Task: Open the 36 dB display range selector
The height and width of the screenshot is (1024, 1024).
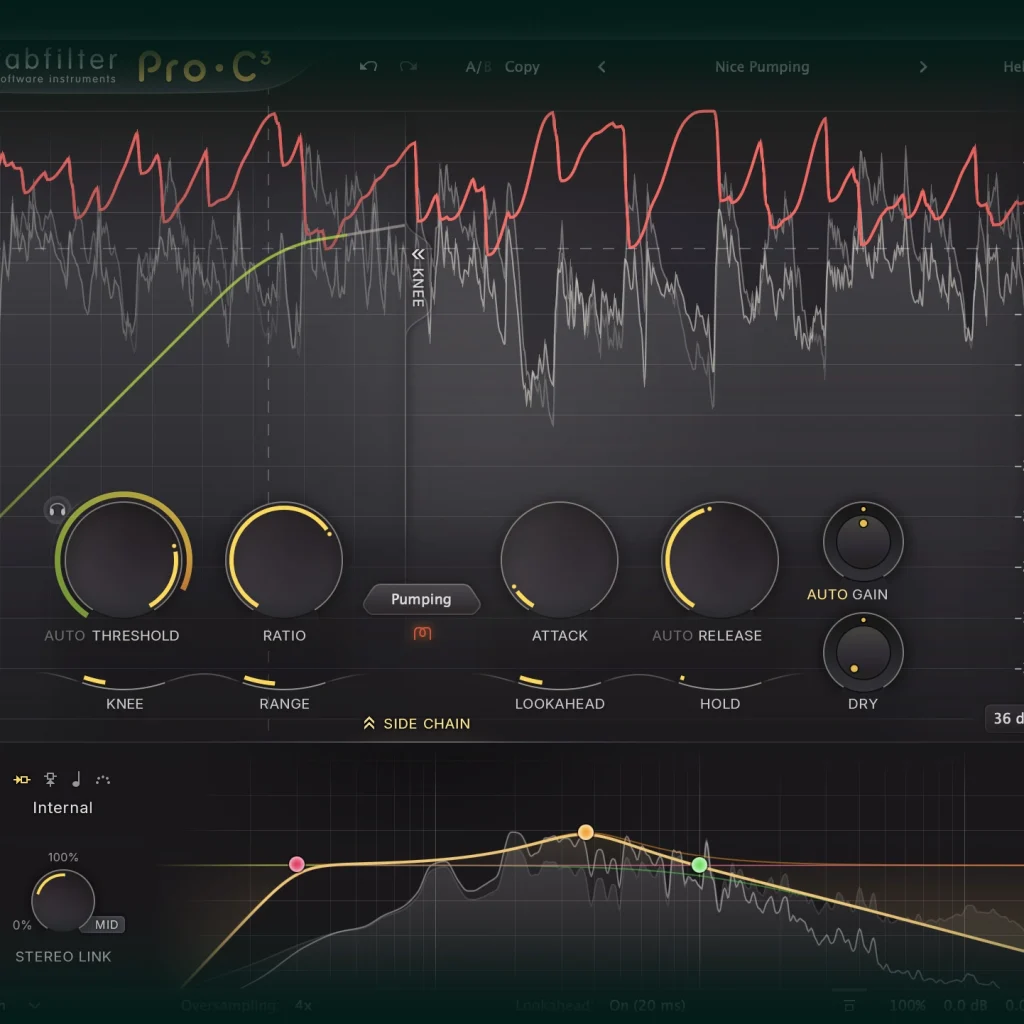Action: [x=1004, y=718]
